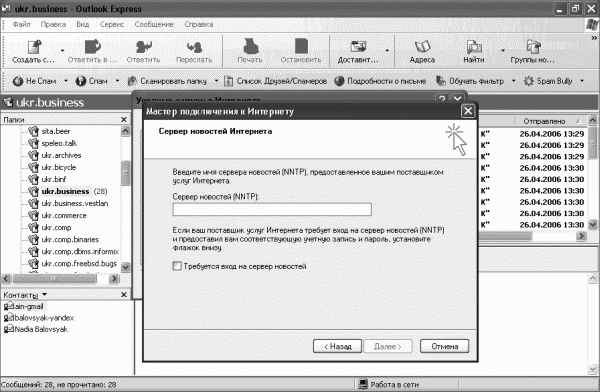Click the Send/Receive (Доставить) toolbar icon
600x392 pixels.
point(358,47)
